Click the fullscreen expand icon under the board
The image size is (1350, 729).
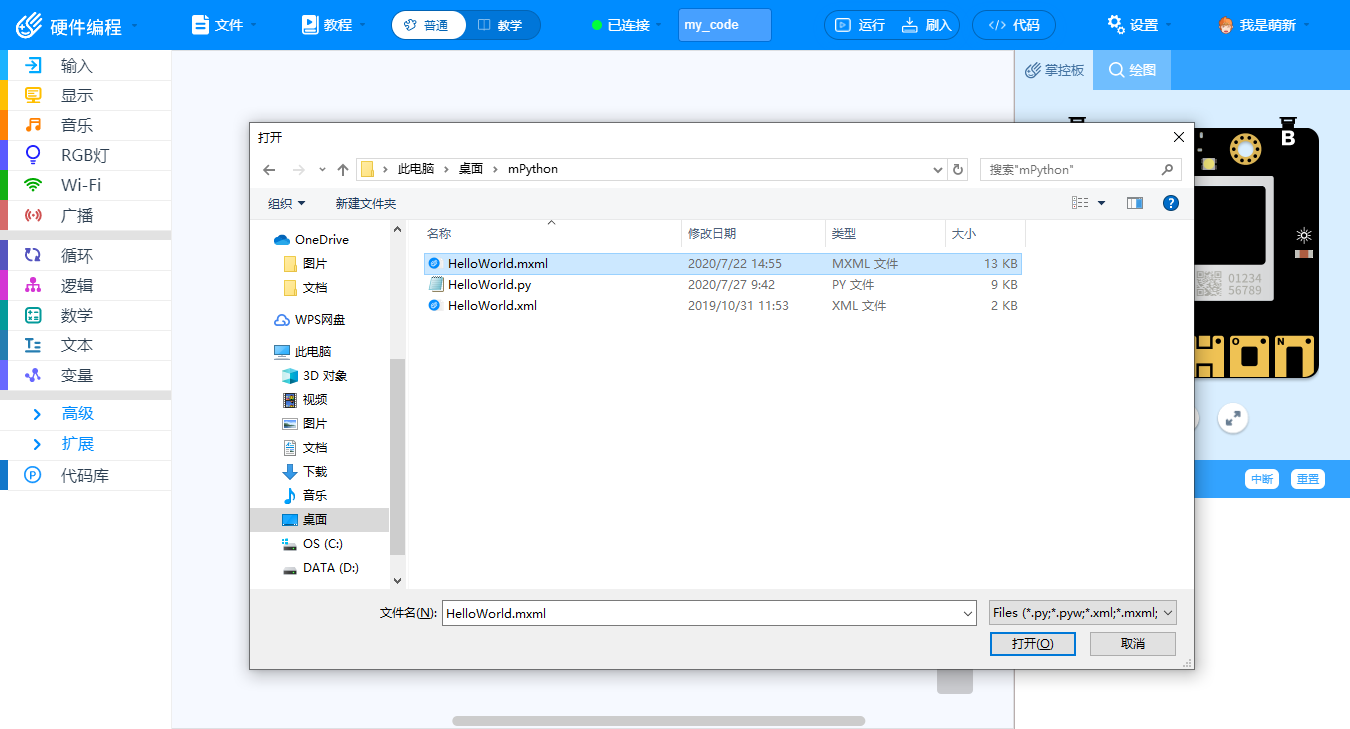(1233, 418)
